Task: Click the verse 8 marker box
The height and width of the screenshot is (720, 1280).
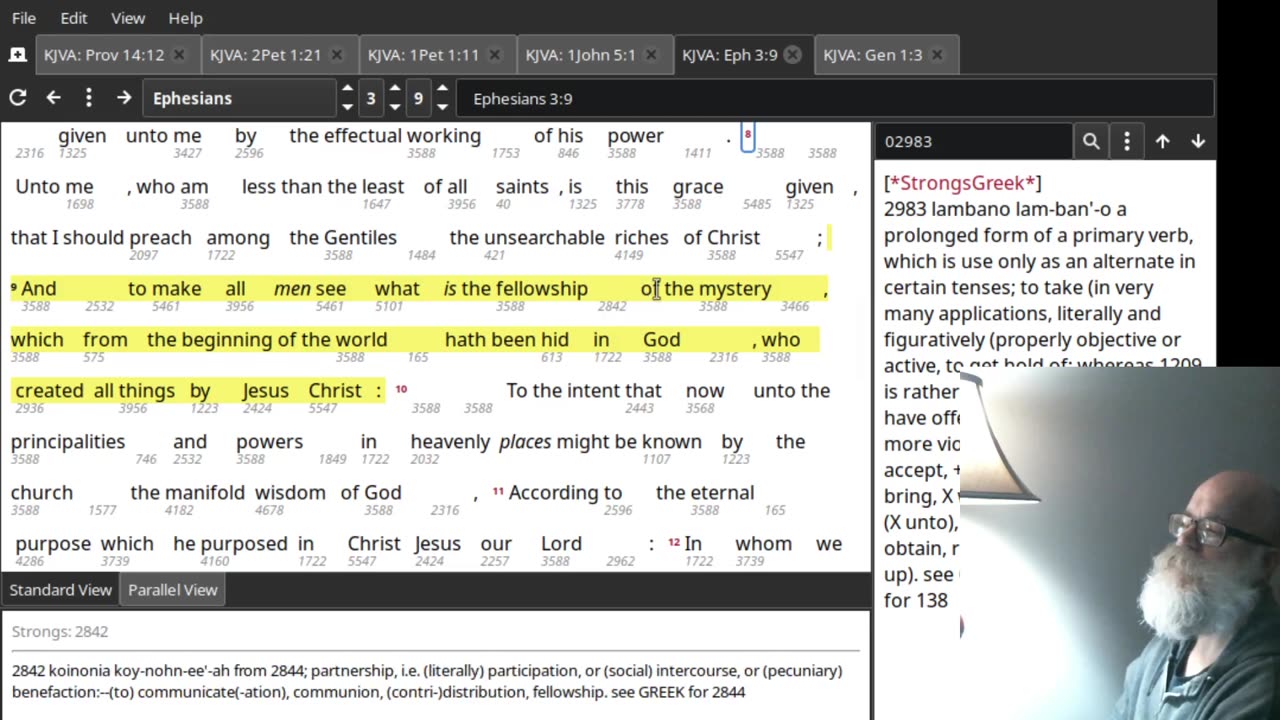Action: coord(747,136)
